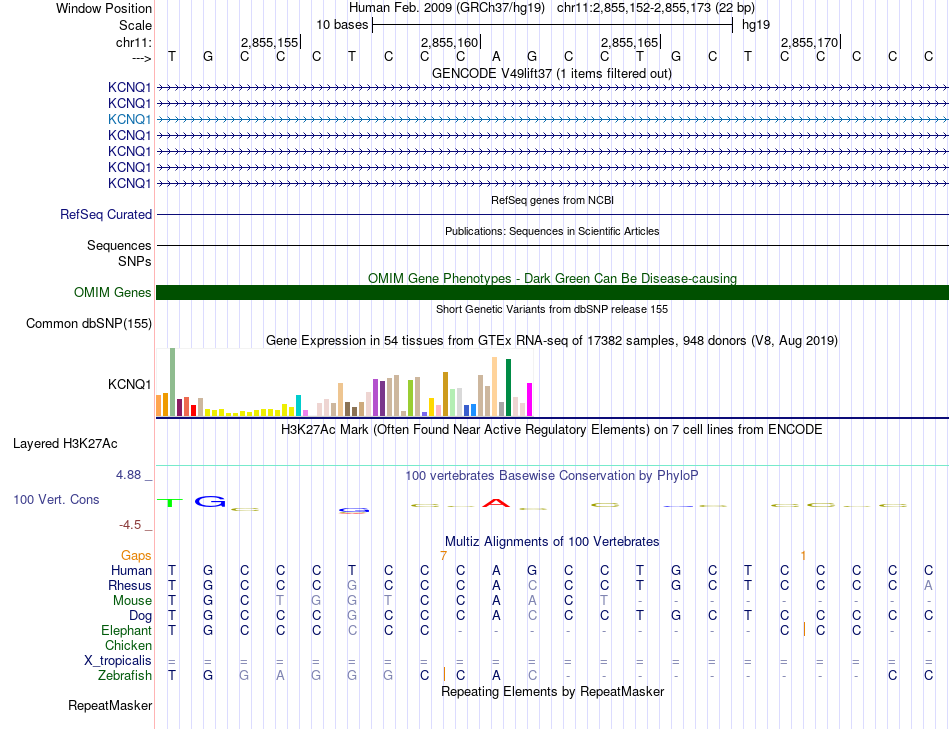Click the red 'A' conservation logo letter

point(495,502)
